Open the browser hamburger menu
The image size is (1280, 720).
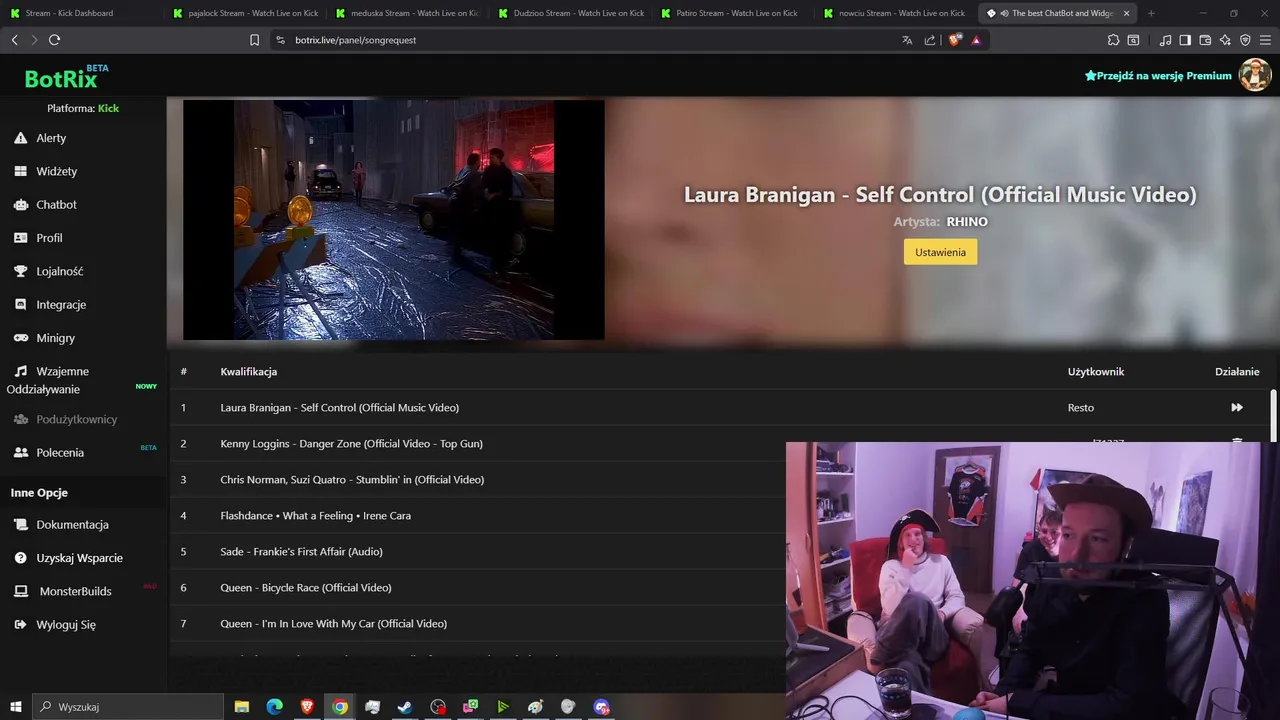pos(1266,40)
